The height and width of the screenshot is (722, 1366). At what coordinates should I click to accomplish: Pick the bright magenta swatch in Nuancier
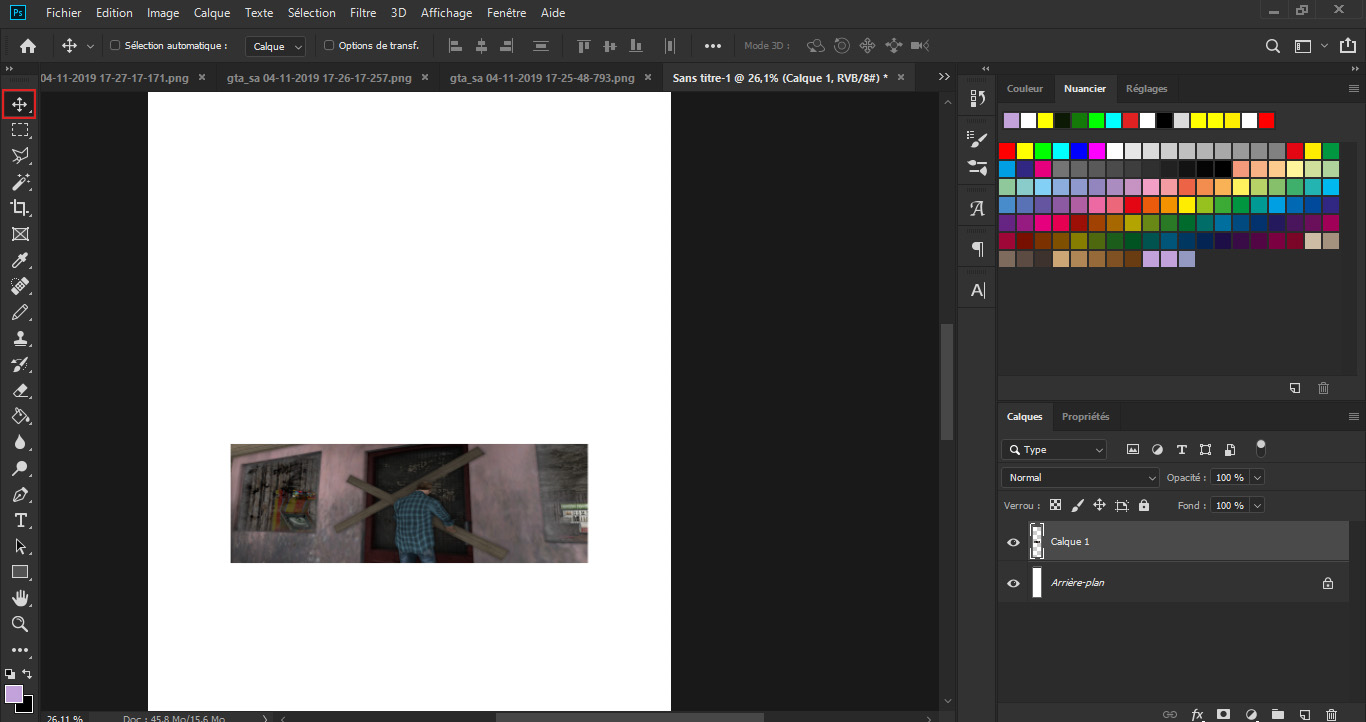coord(1097,151)
